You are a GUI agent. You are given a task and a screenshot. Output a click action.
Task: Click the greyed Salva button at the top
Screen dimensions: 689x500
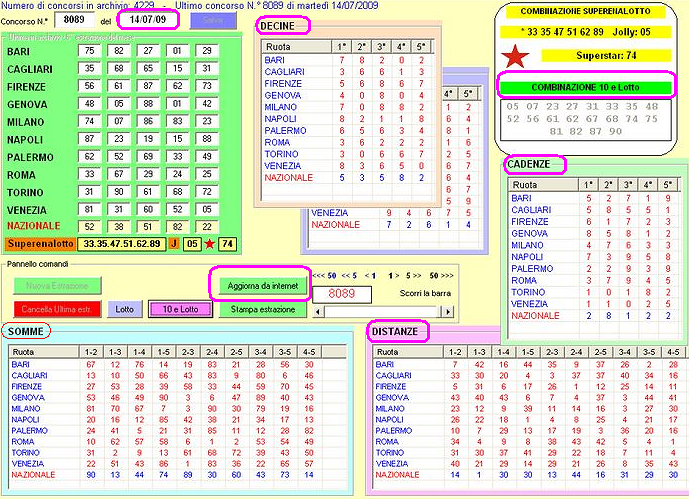(213, 20)
